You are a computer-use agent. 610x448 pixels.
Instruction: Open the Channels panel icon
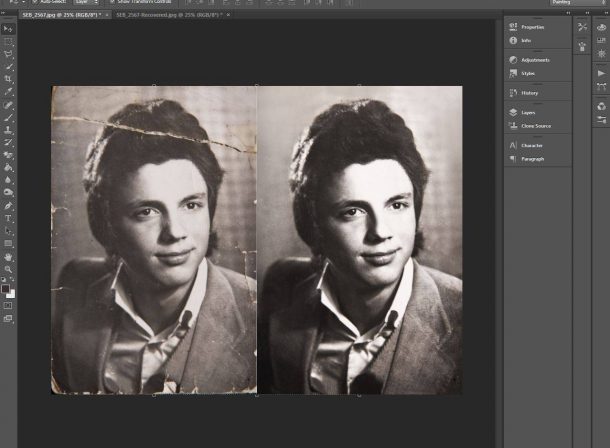coord(601,106)
